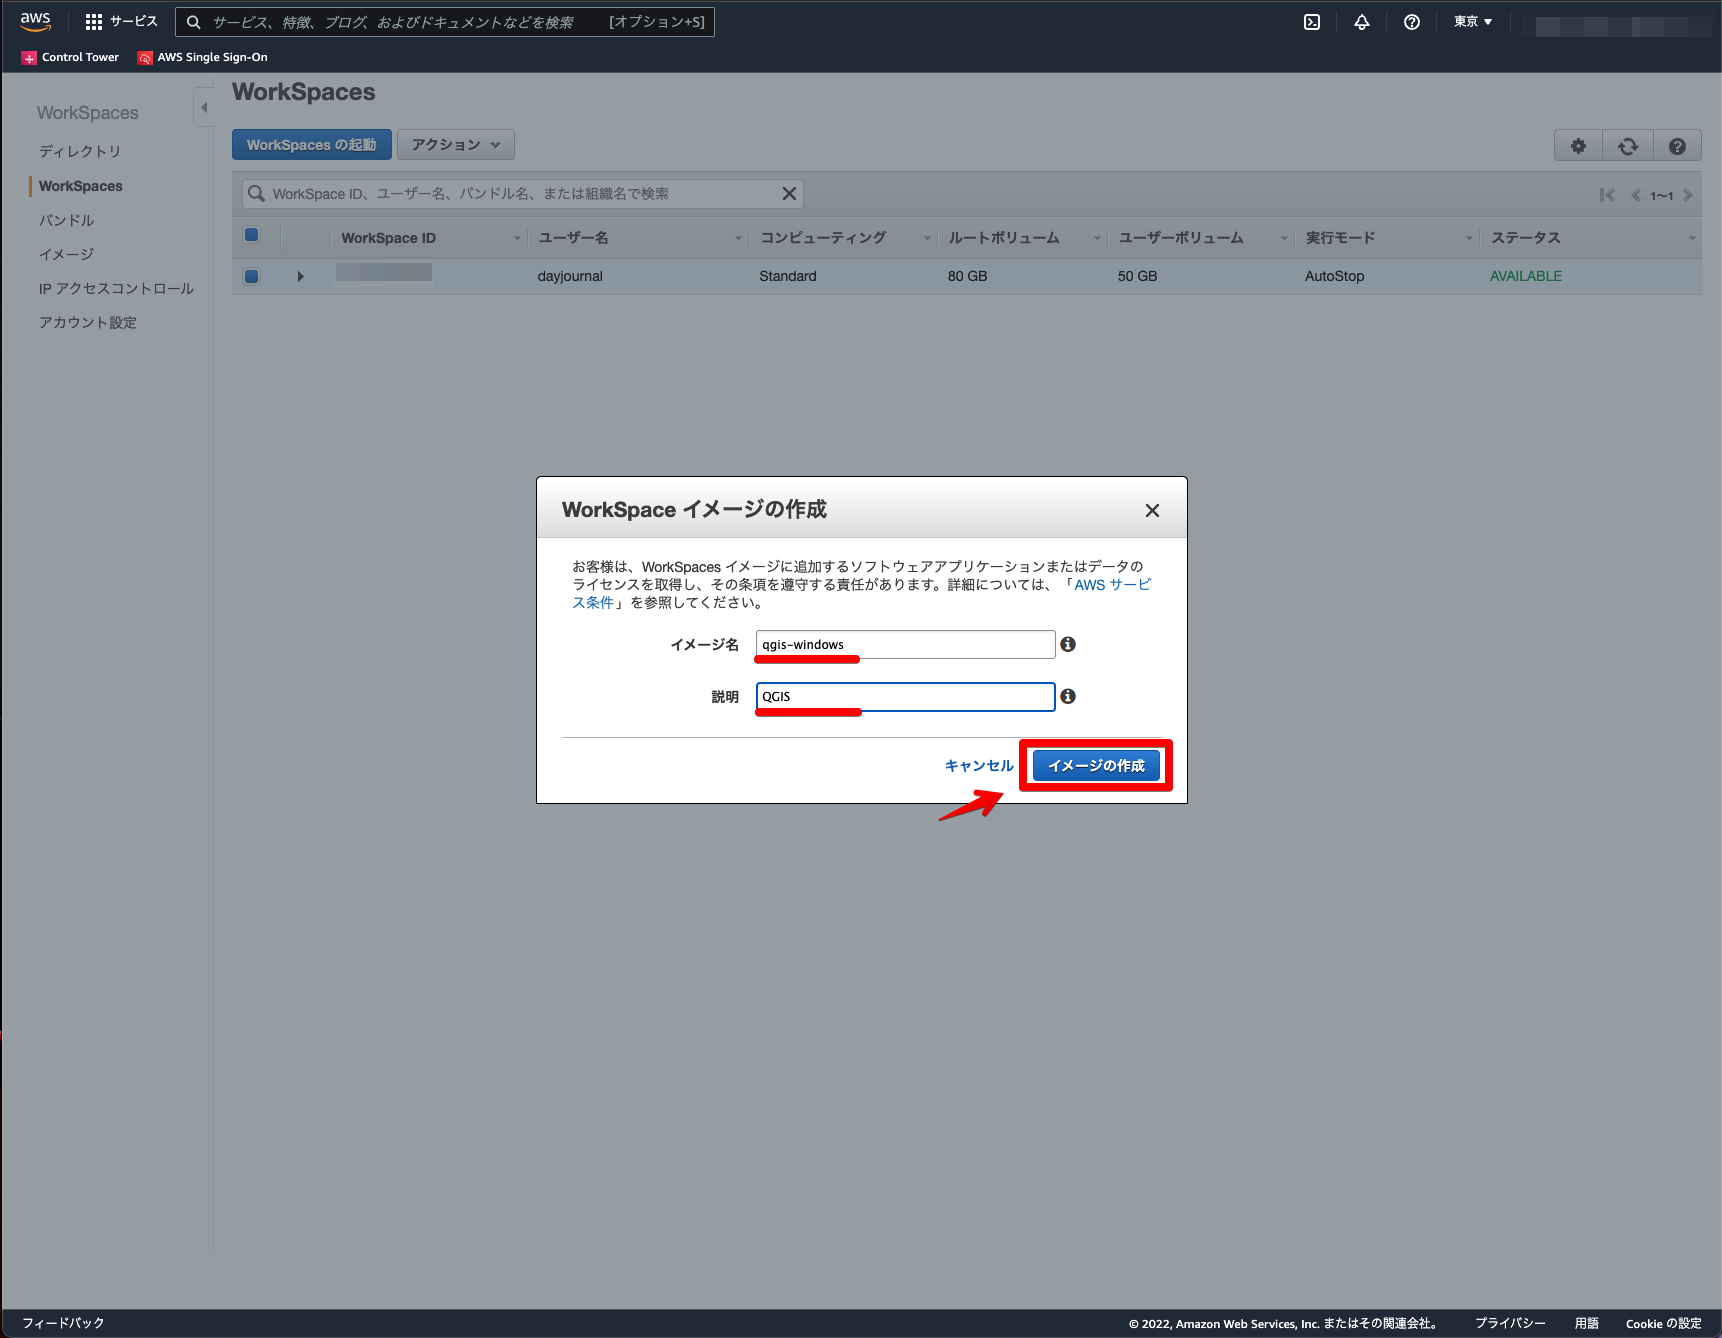Click the 80 GB root volume cell
Image resolution: width=1722 pixels, height=1338 pixels.
[x=967, y=276]
